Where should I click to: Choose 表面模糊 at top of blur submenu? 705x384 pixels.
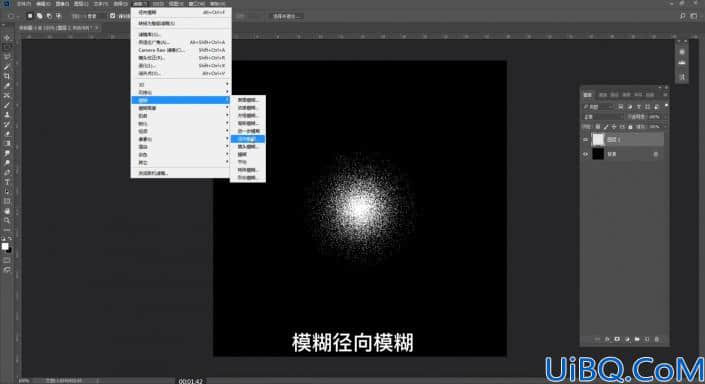[248, 100]
